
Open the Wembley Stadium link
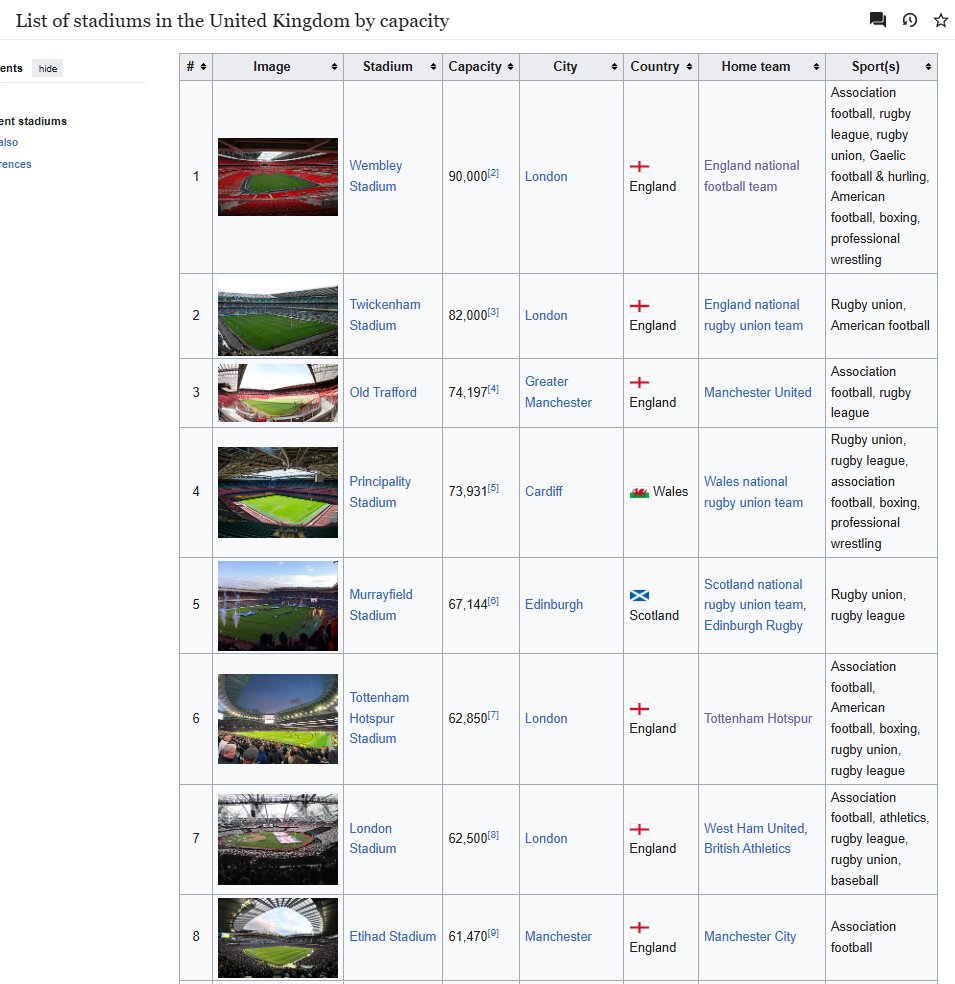tap(375, 176)
